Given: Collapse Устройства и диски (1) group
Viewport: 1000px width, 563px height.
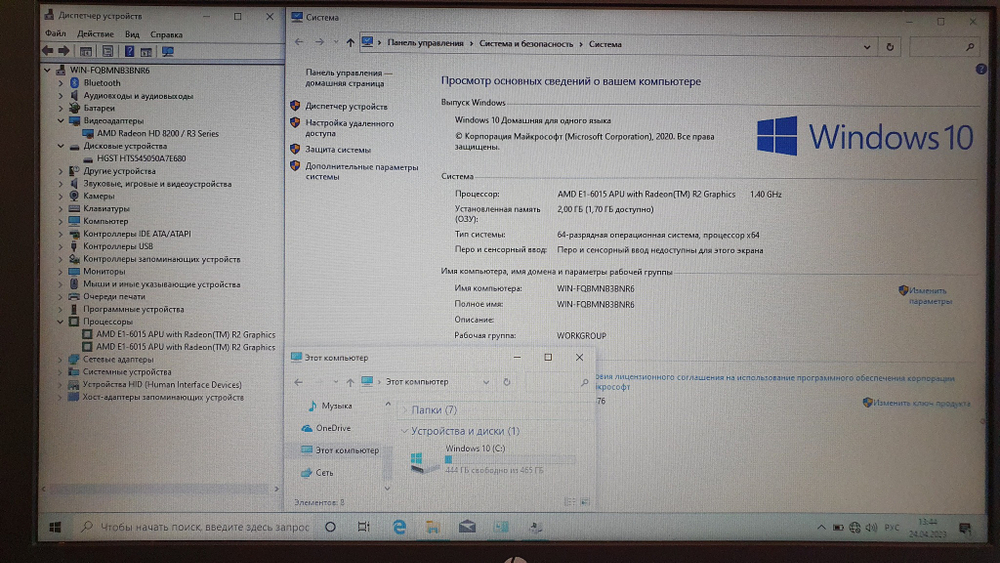Looking at the screenshot, I should point(404,431).
